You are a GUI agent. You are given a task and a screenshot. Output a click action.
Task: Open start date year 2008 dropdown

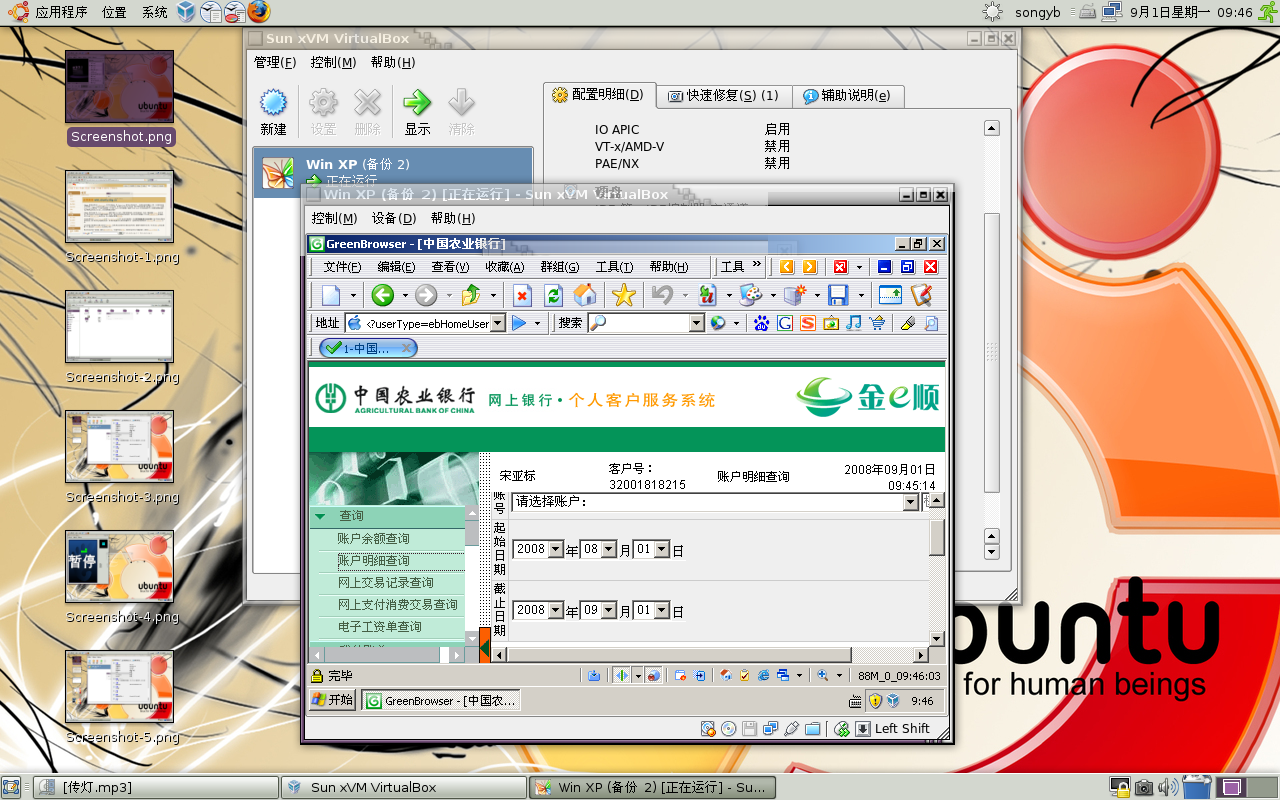pyautogui.click(x=556, y=549)
